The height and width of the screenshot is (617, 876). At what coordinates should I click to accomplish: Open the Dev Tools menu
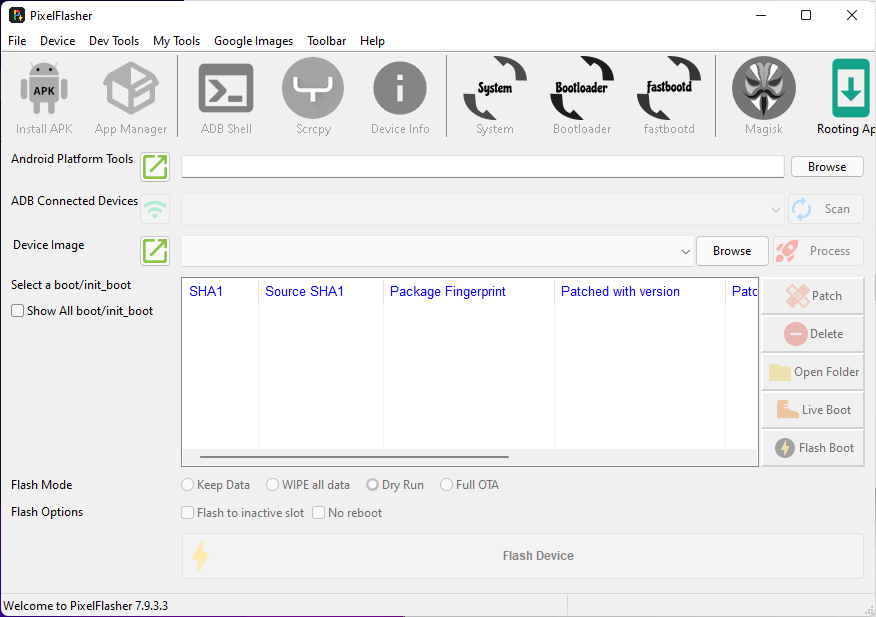[x=113, y=41]
